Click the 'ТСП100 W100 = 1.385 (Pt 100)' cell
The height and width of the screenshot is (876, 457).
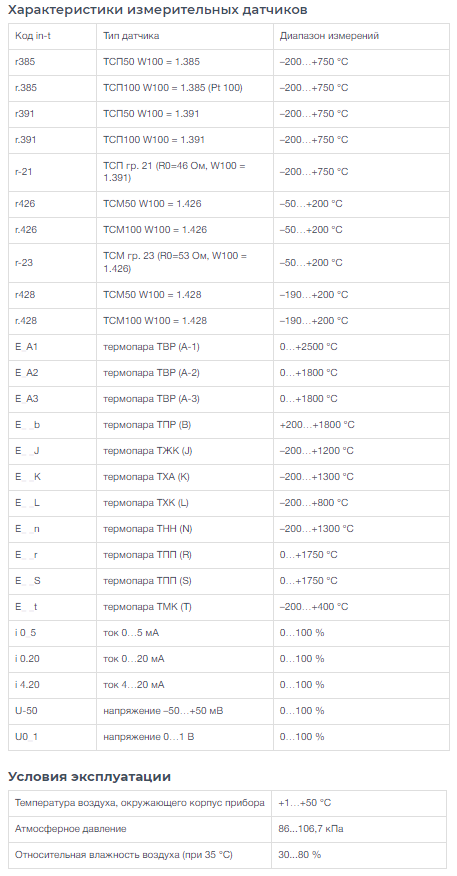tap(185, 88)
